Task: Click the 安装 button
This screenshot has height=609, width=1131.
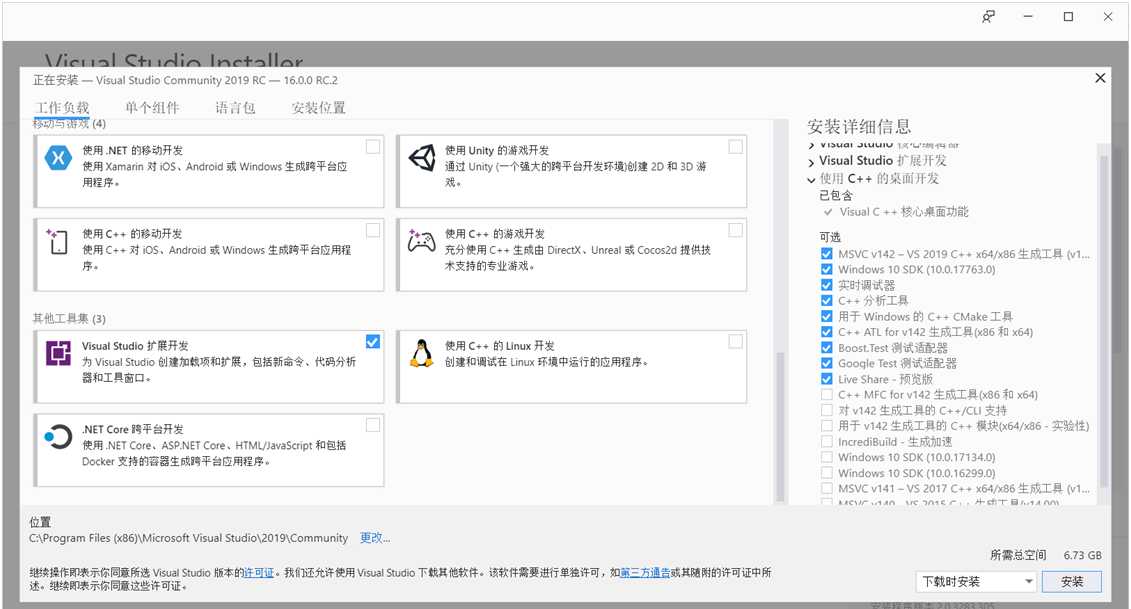Action: point(1072,582)
